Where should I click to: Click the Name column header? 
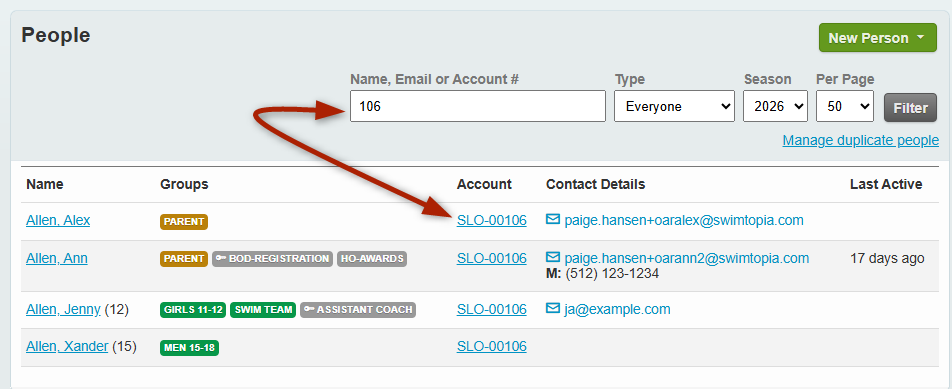(45, 184)
